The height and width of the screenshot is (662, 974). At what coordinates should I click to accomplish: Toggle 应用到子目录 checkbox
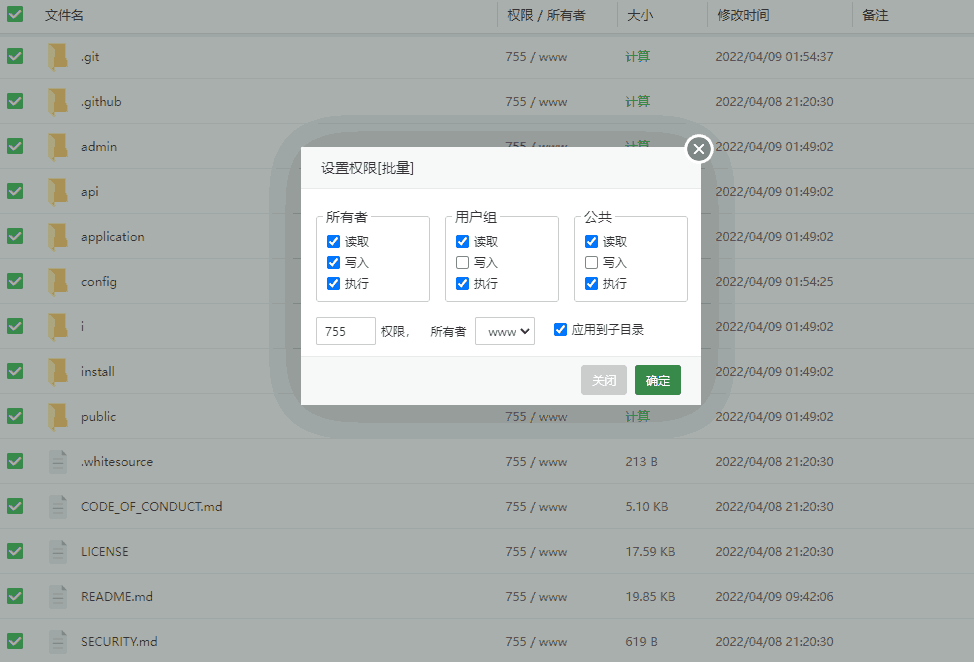[x=560, y=329]
